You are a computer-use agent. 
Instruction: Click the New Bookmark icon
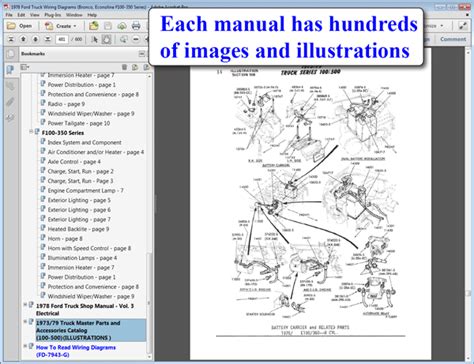135,67
